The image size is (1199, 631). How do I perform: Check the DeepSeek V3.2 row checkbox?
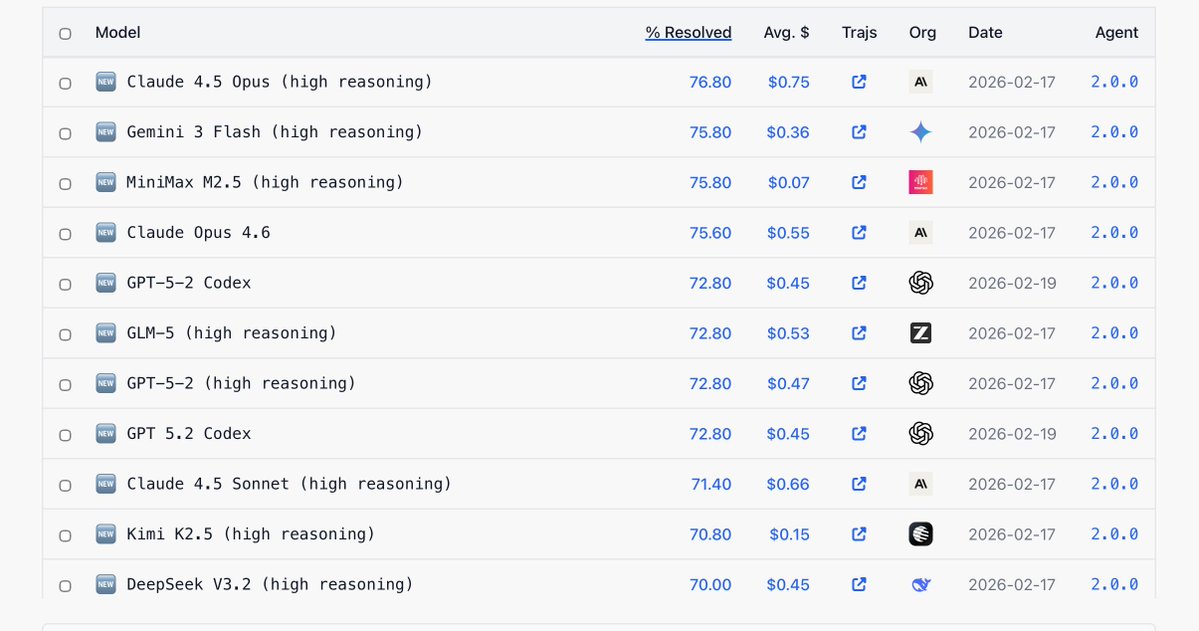(65, 586)
